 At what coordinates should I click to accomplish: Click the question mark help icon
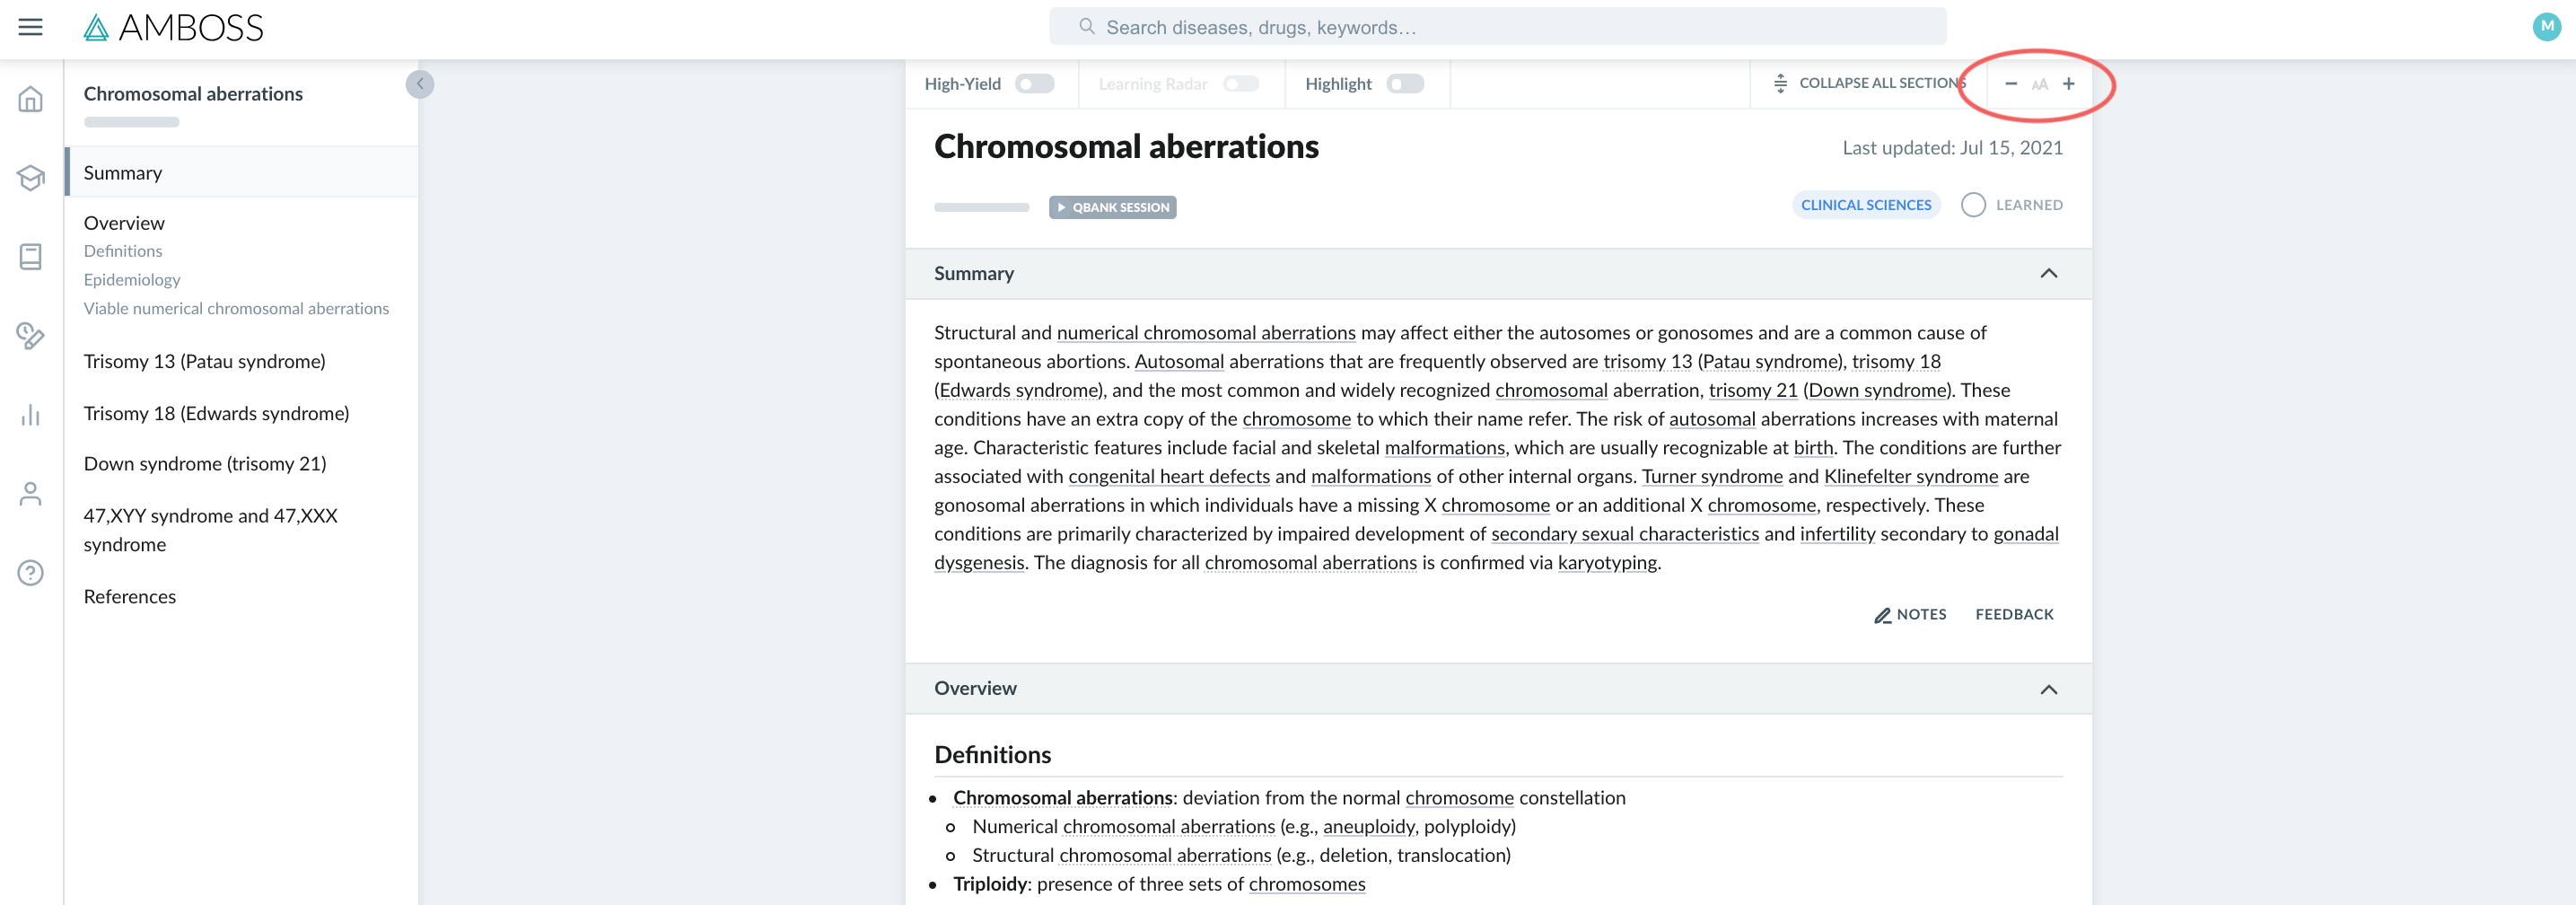click(30, 573)
